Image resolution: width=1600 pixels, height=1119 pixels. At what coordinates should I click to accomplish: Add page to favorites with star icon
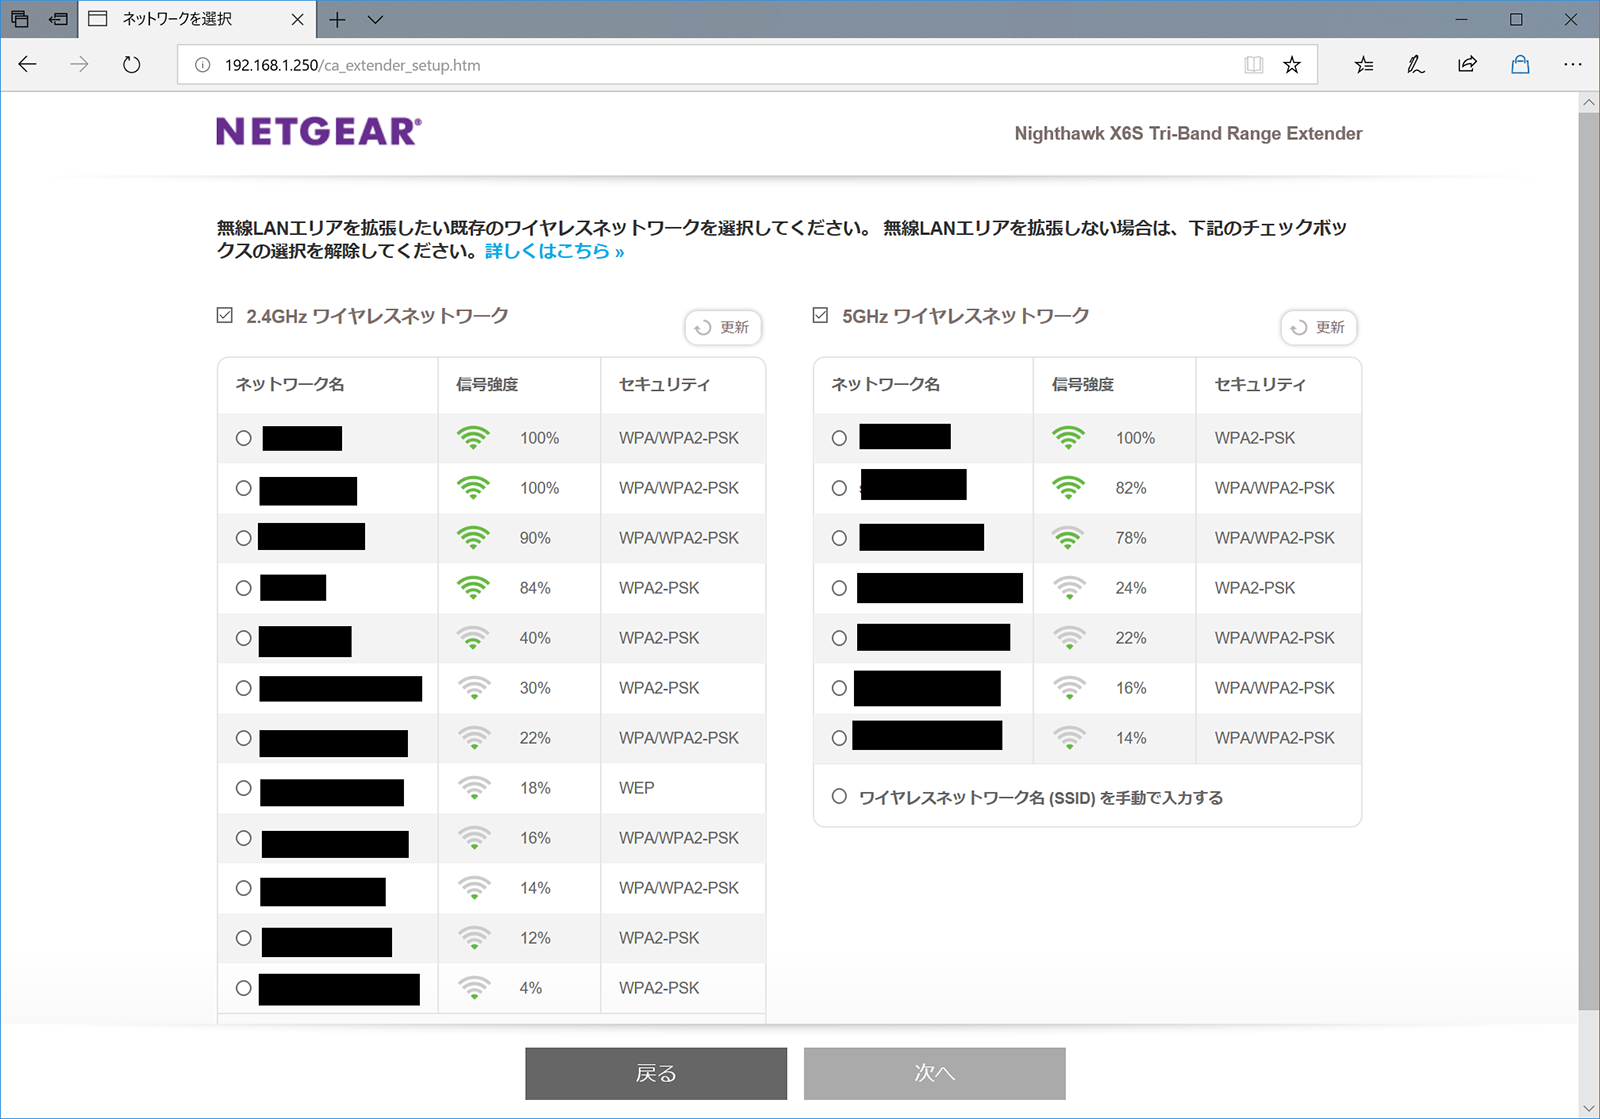1292,65
